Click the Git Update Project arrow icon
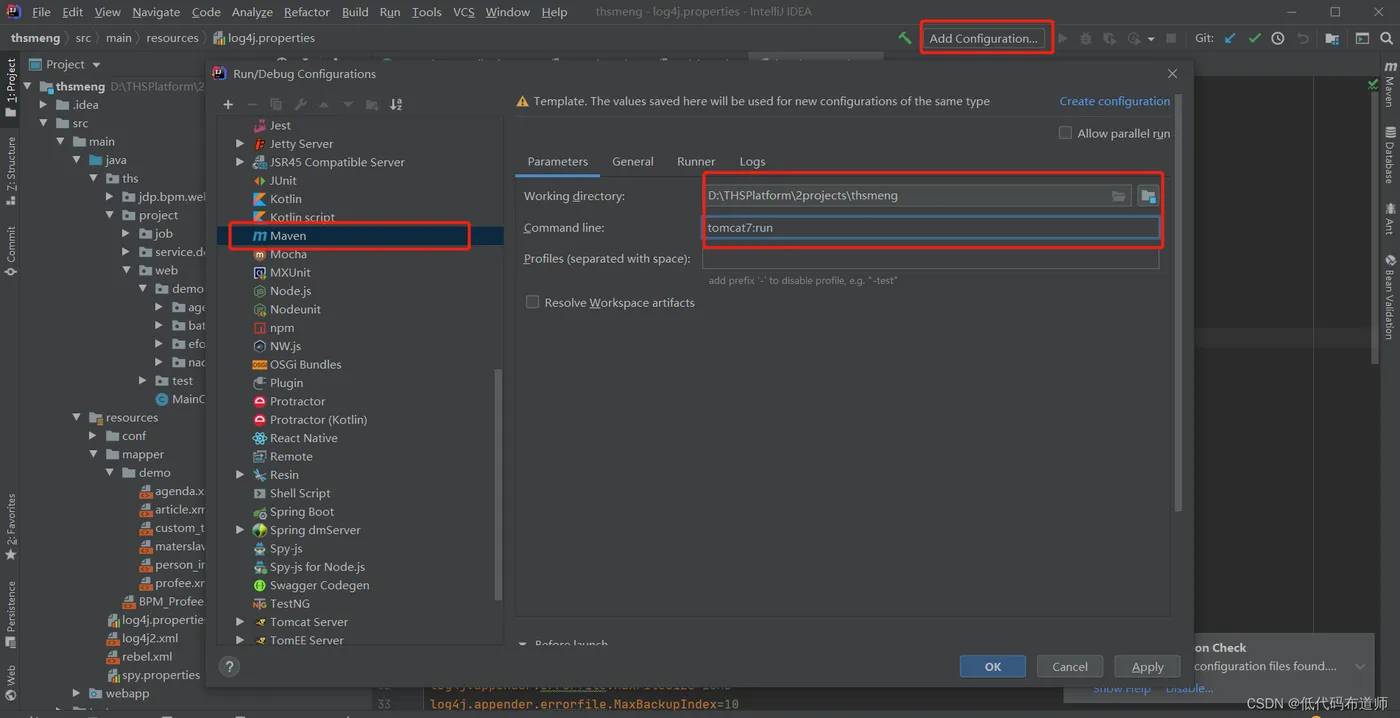The image size is (1400, 718). tap(1230, 38)
